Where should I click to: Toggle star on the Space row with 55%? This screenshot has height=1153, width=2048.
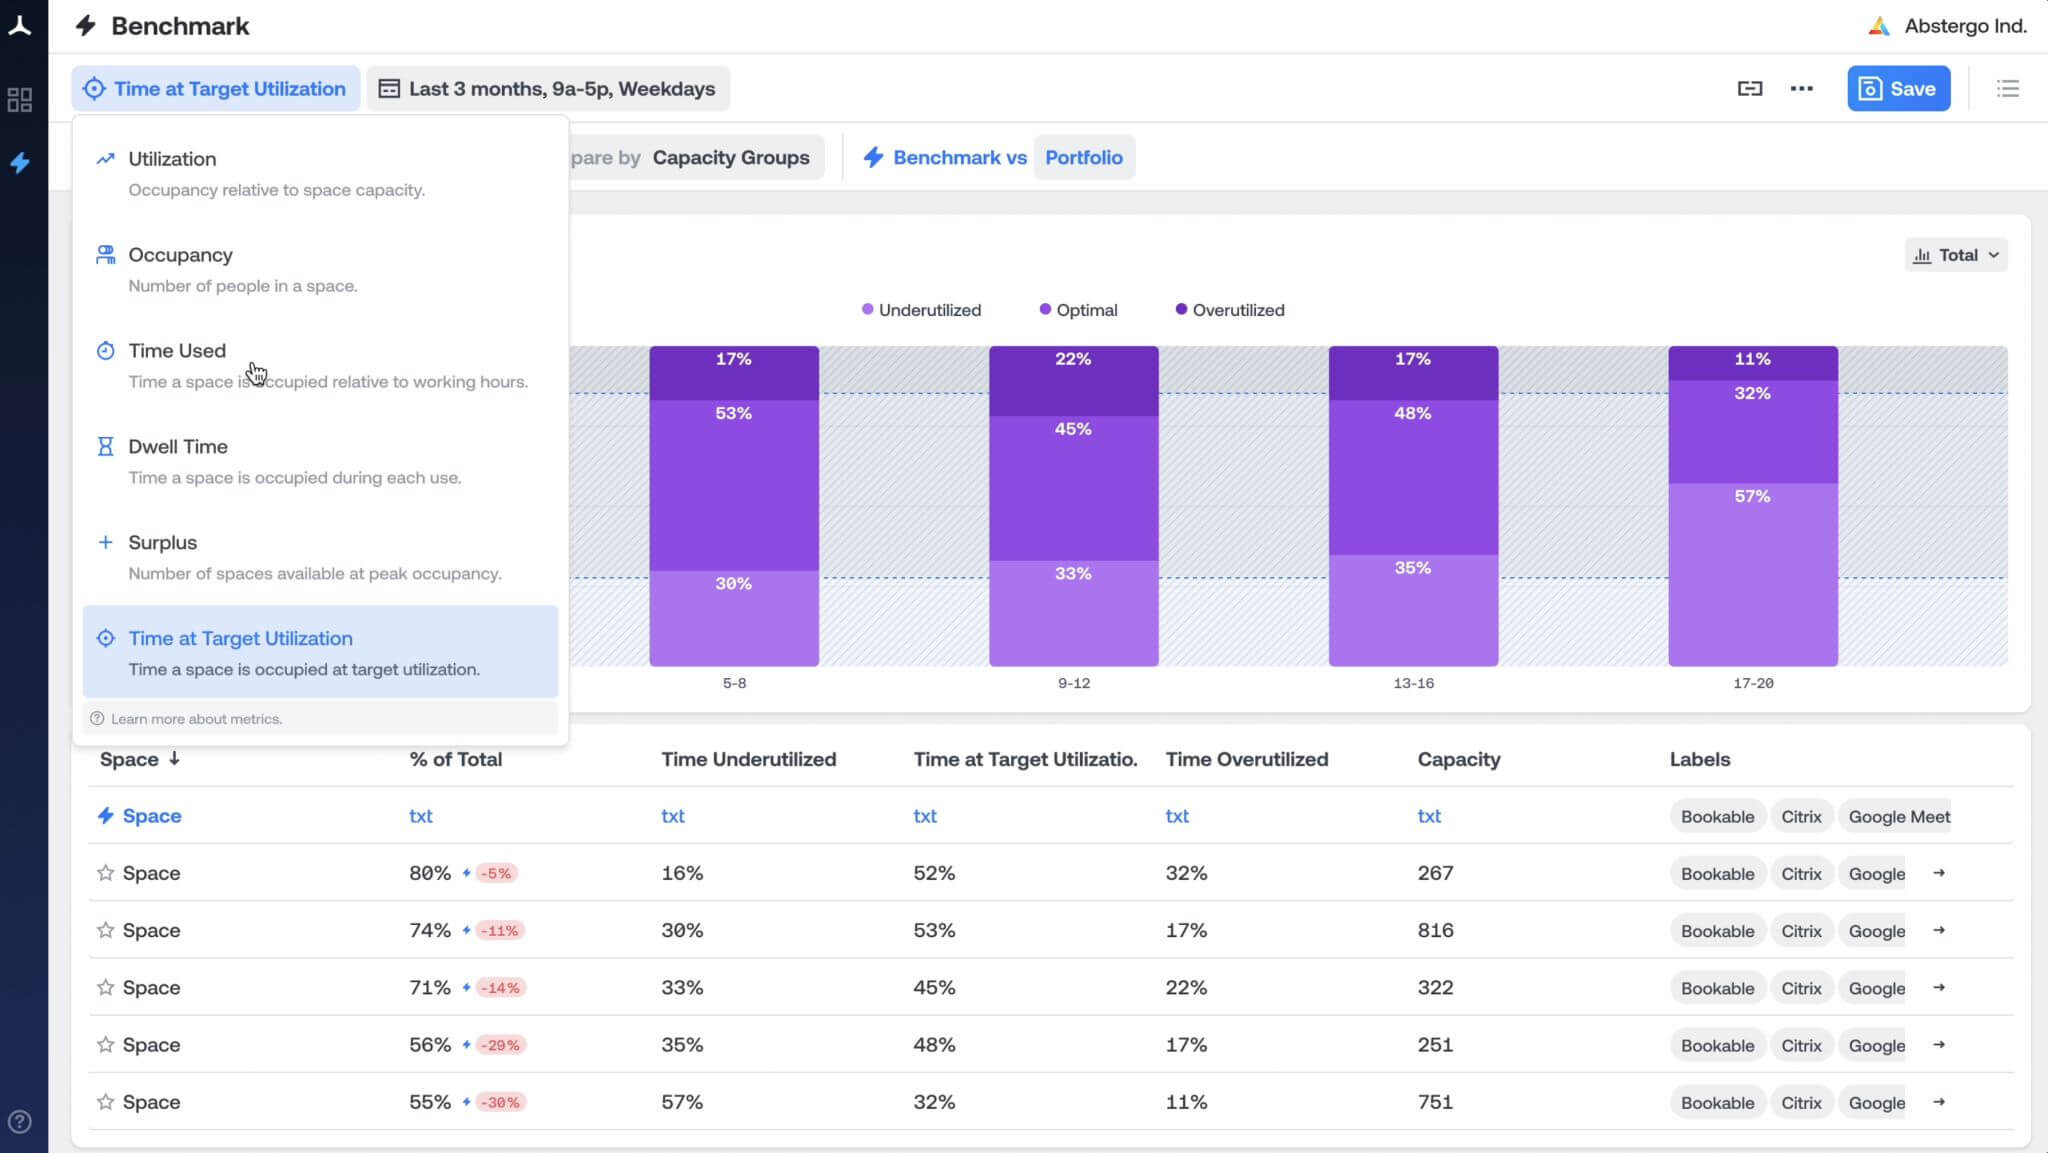click(105, 1102)
